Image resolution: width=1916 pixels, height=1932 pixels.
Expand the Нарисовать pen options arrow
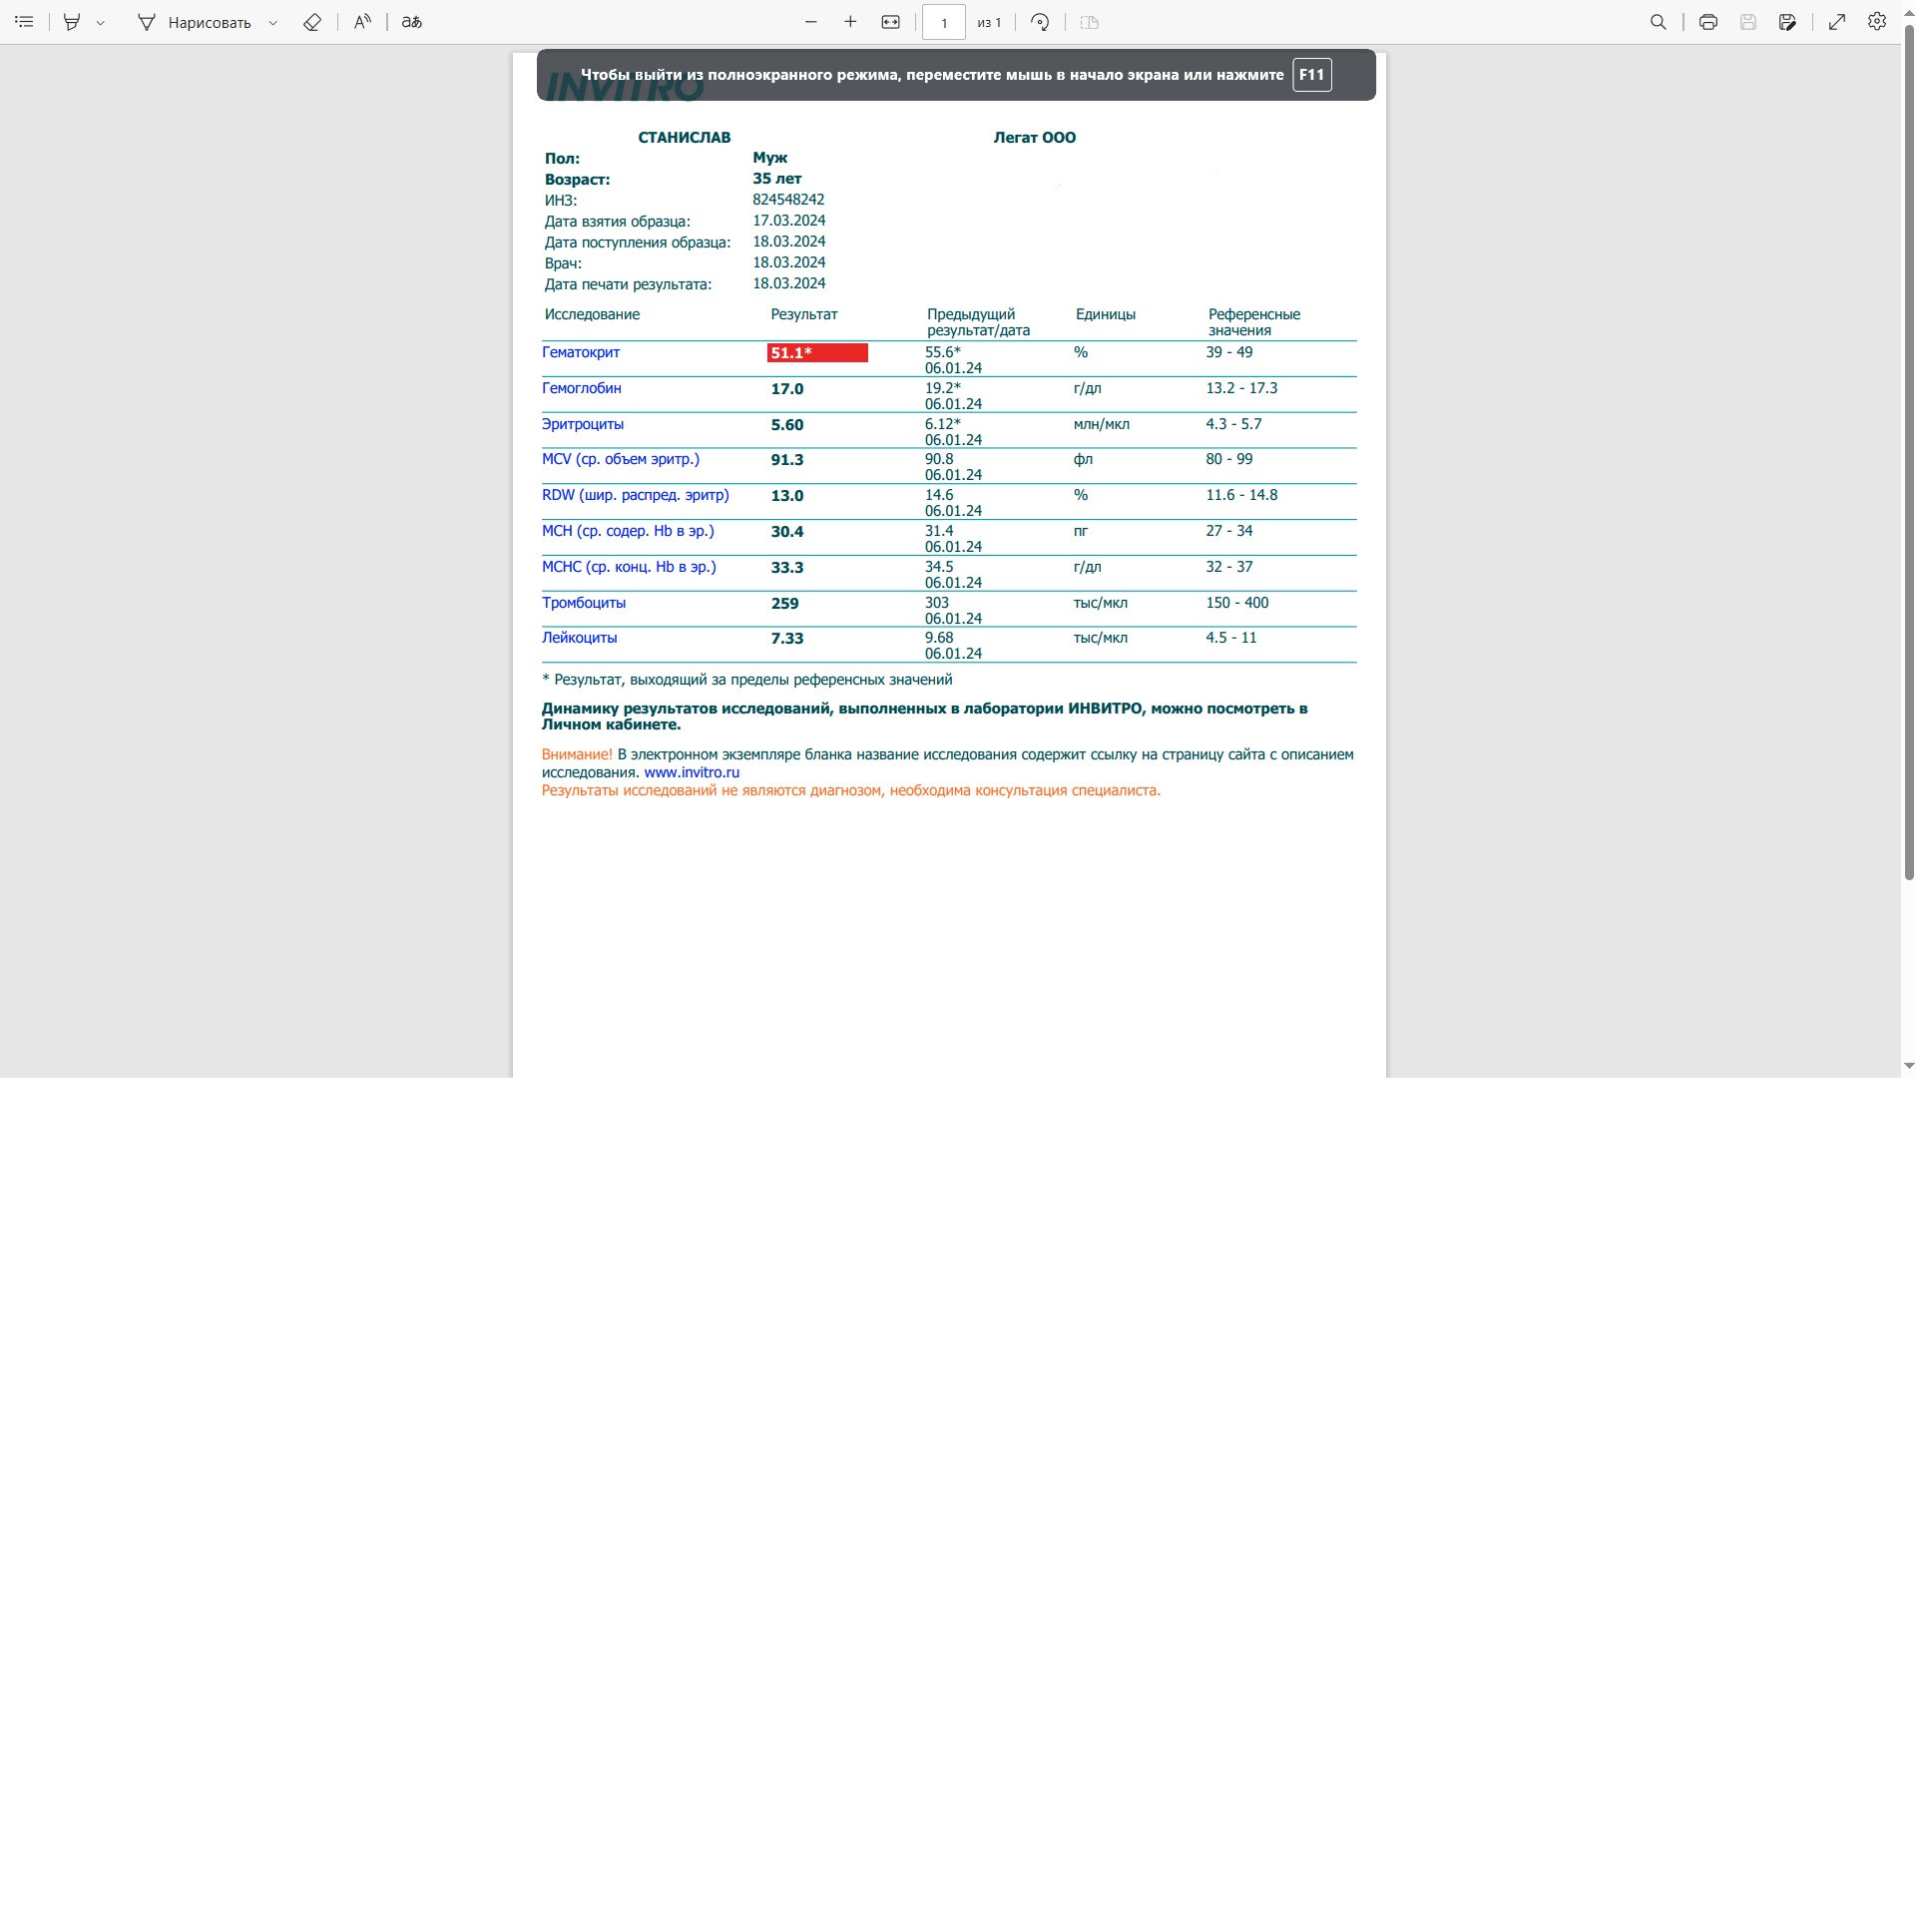pyautogui.click(x=273, y=23)
